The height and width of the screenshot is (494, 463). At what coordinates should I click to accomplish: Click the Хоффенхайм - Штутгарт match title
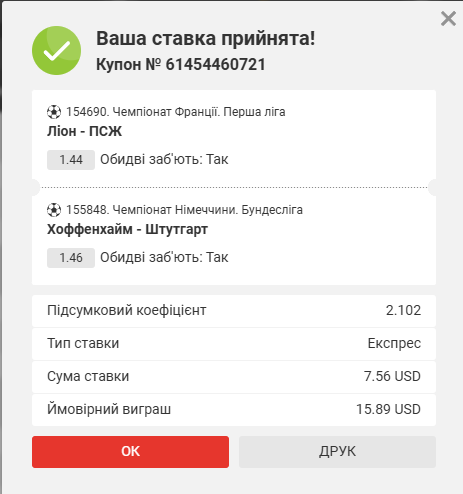[127, 229]
